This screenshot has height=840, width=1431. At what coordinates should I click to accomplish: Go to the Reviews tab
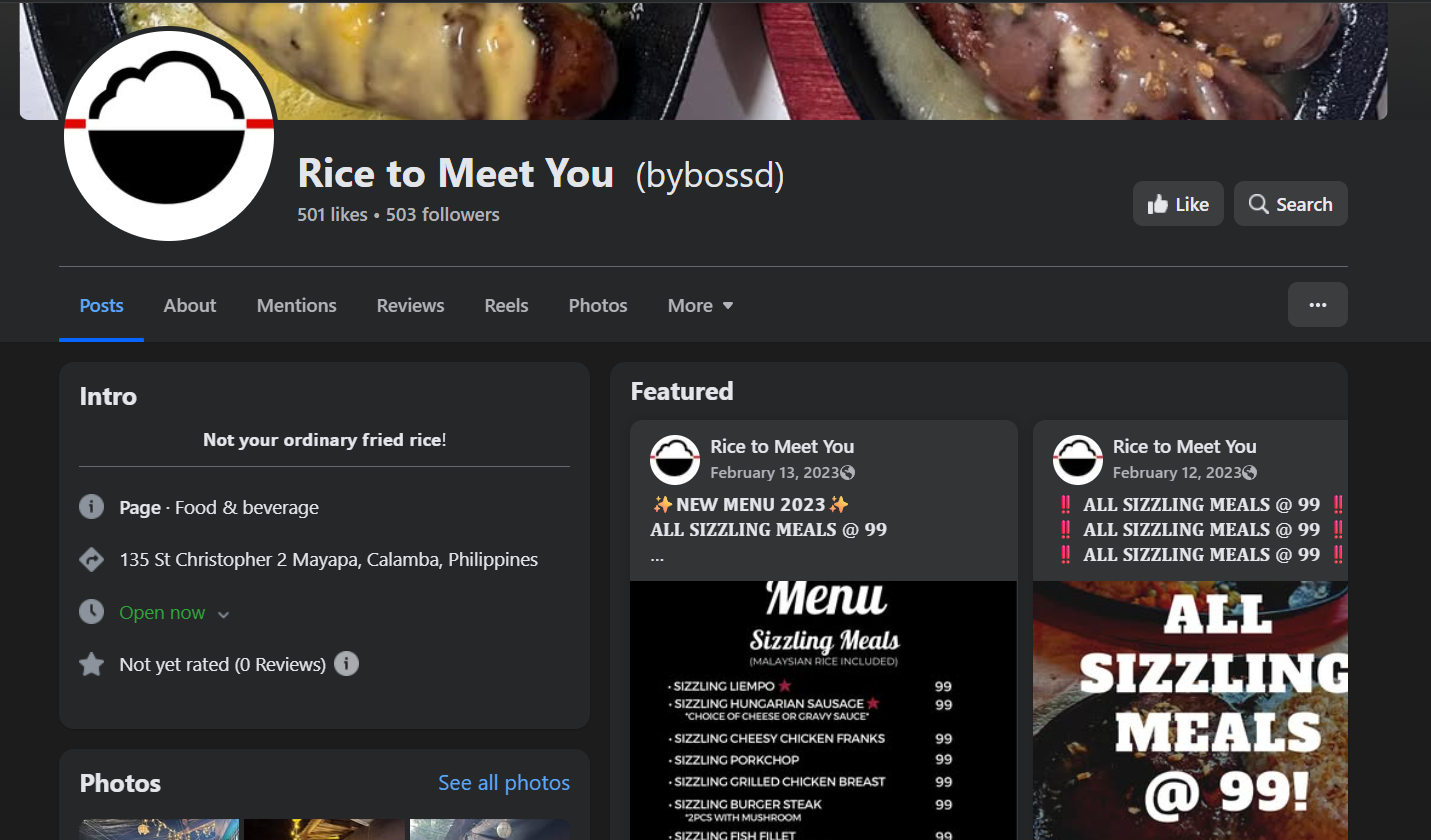[411, 305]
